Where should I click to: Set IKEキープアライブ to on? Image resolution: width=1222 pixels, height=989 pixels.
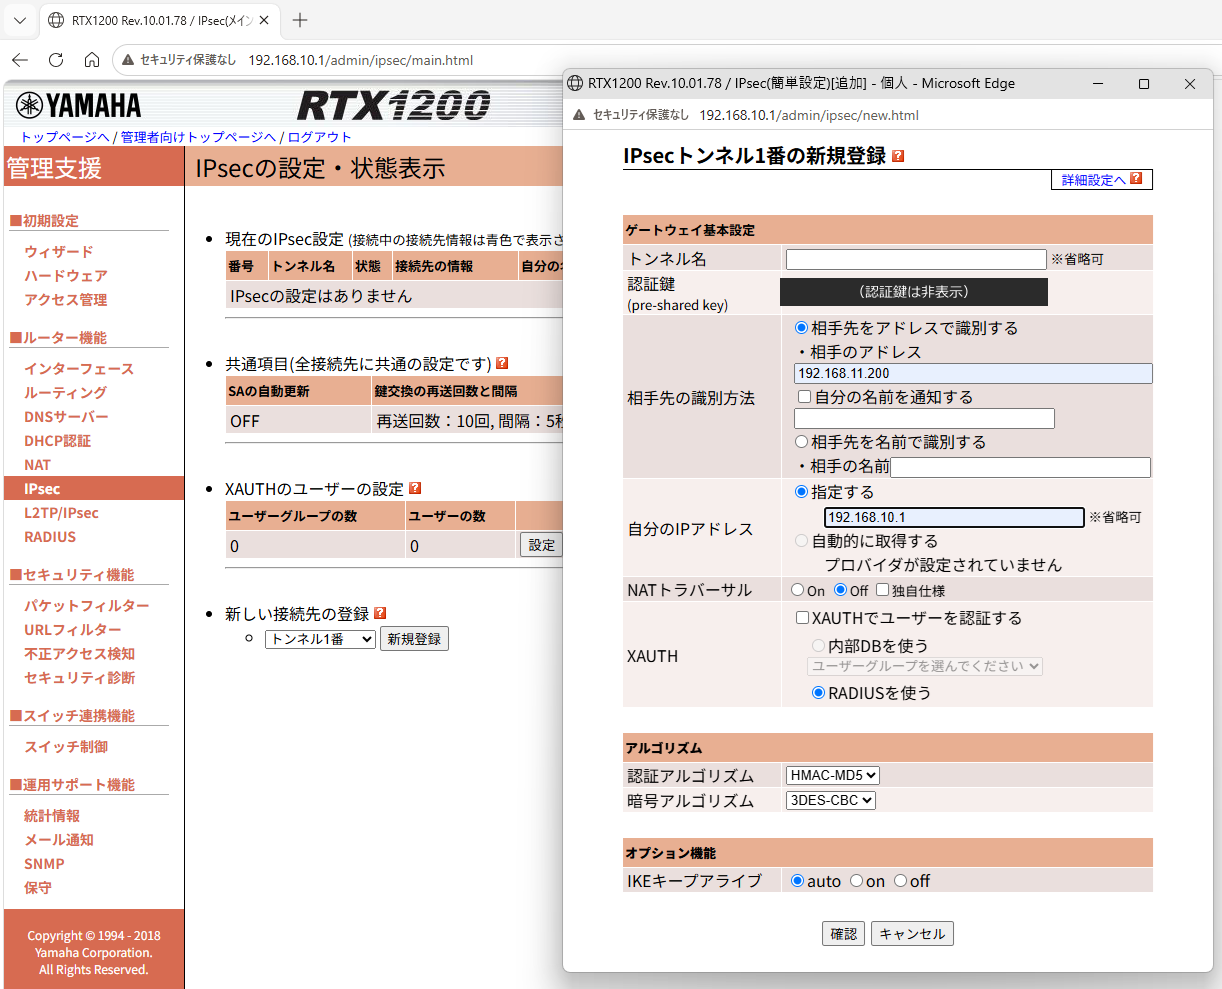click(x=856, y=881)
